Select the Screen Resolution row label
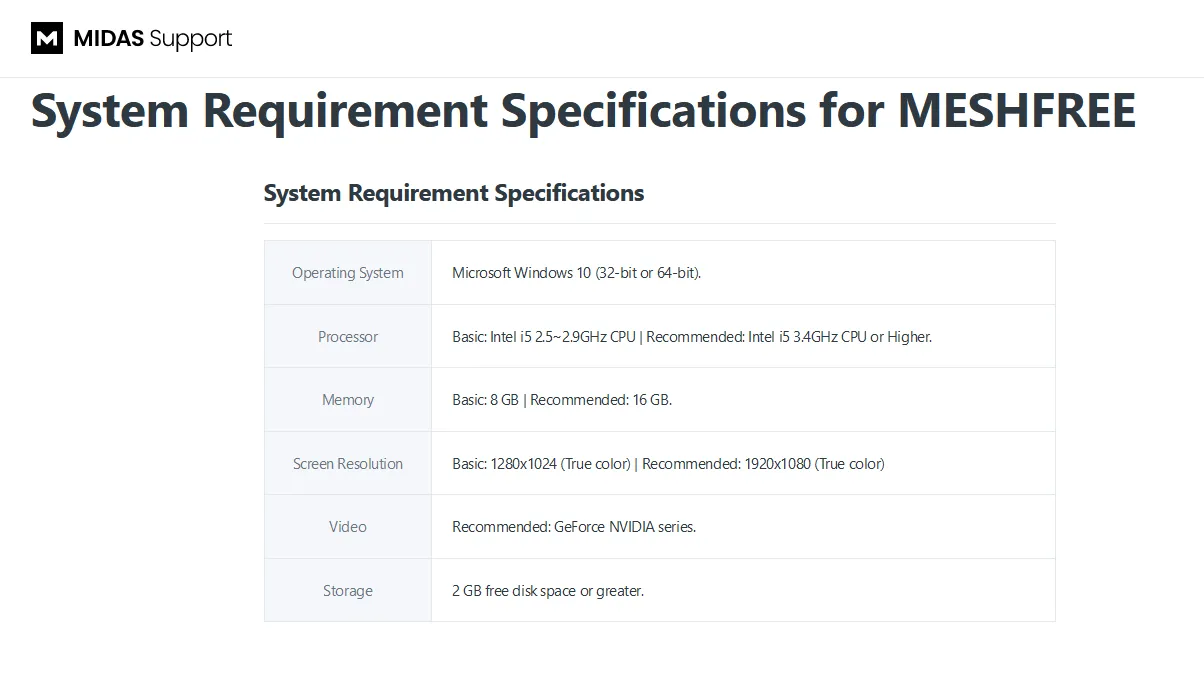 point(348,464)
